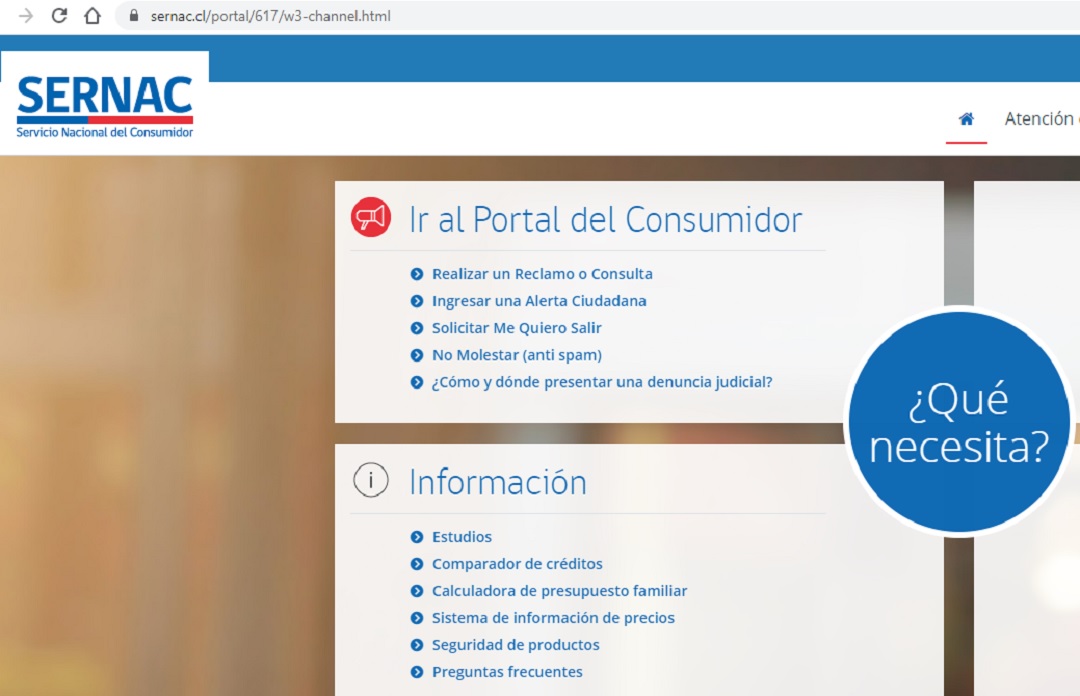Screen dimensions: 1080x696
Task: Click the ¿Qué necesita? blue circle
Action: pyautogui.click(x=959, y=422)
